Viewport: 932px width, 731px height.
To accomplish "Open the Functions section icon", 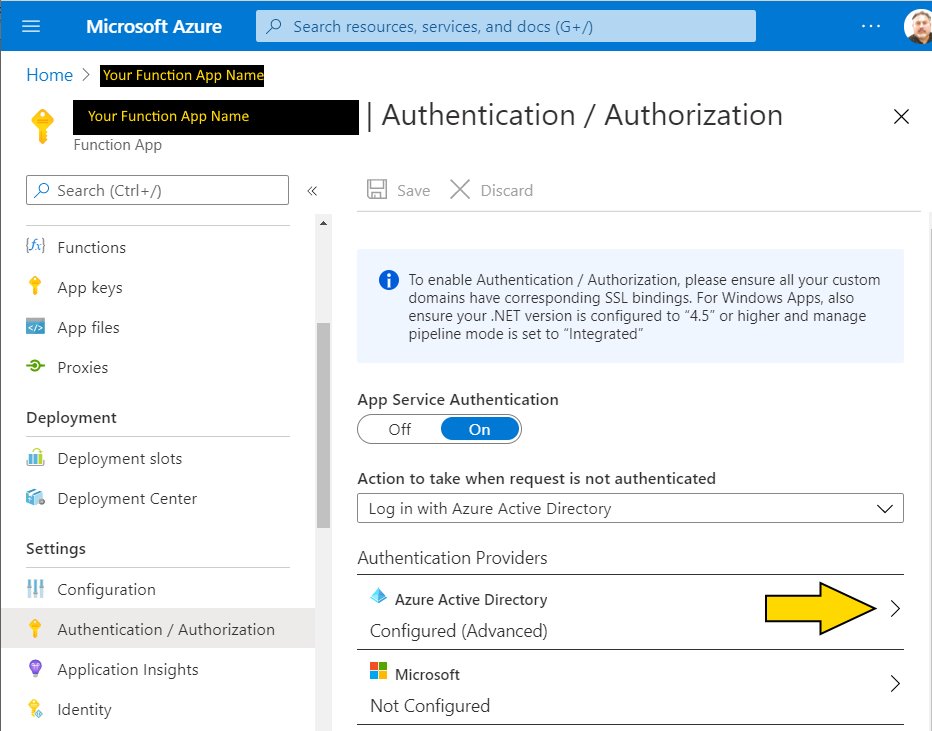I will 36,247.
